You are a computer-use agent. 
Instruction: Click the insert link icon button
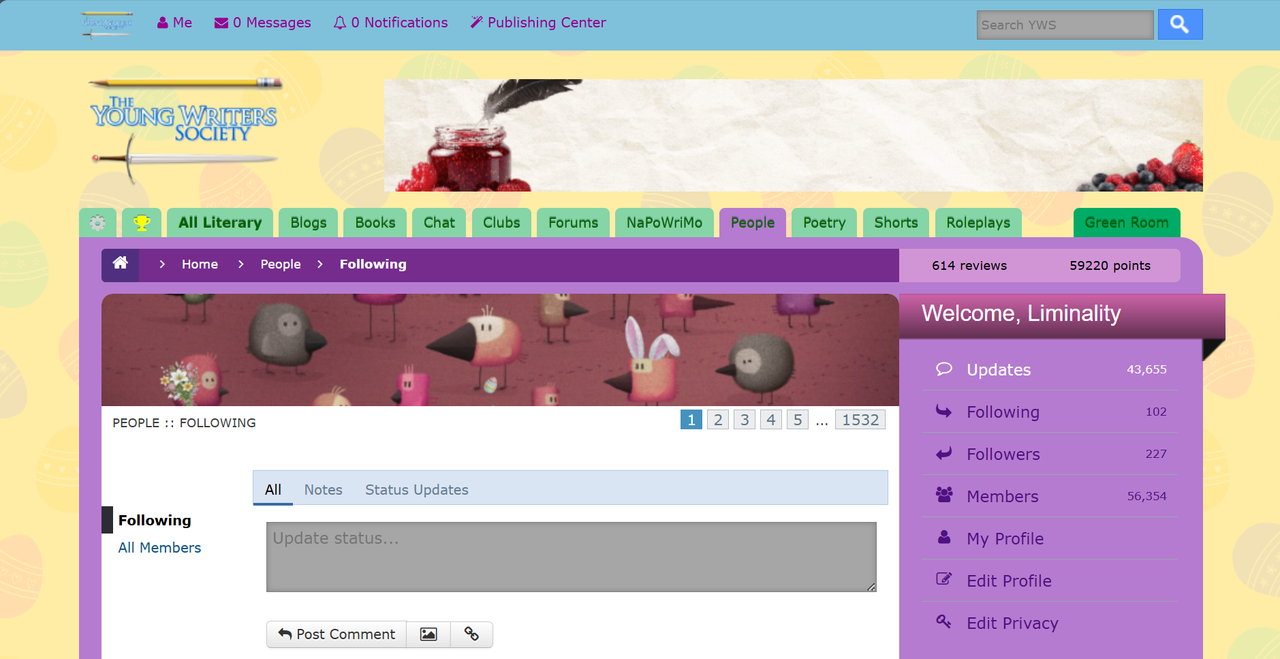click(472, 634)
